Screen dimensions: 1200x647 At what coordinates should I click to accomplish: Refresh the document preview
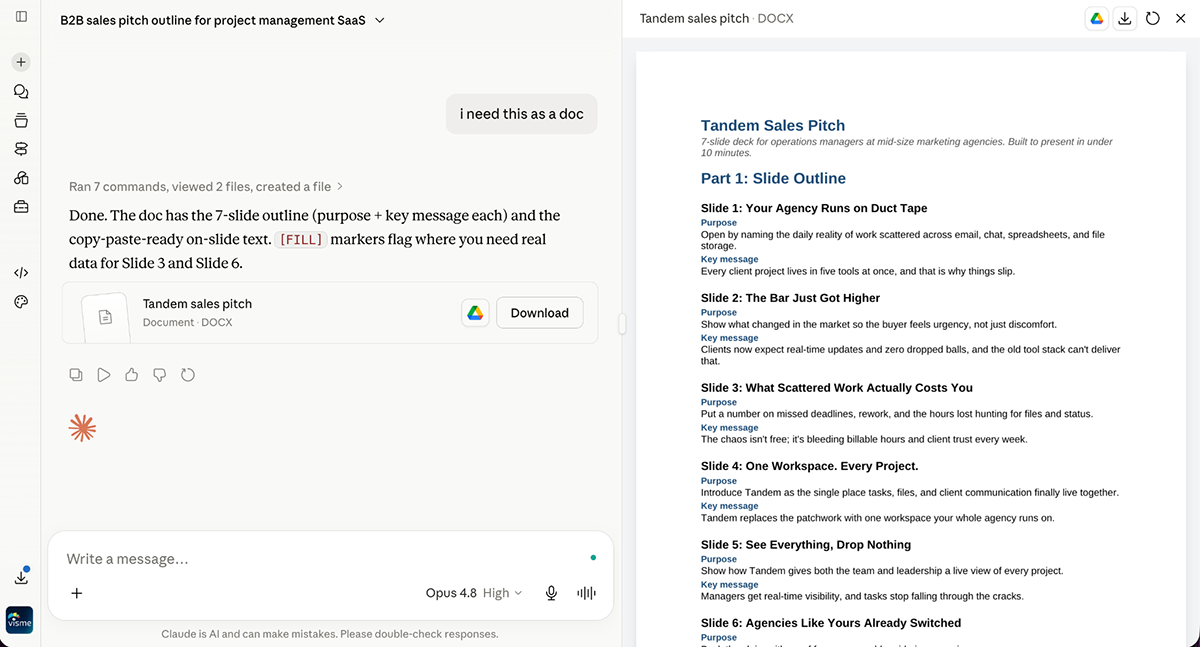(x=1153, y=18)
